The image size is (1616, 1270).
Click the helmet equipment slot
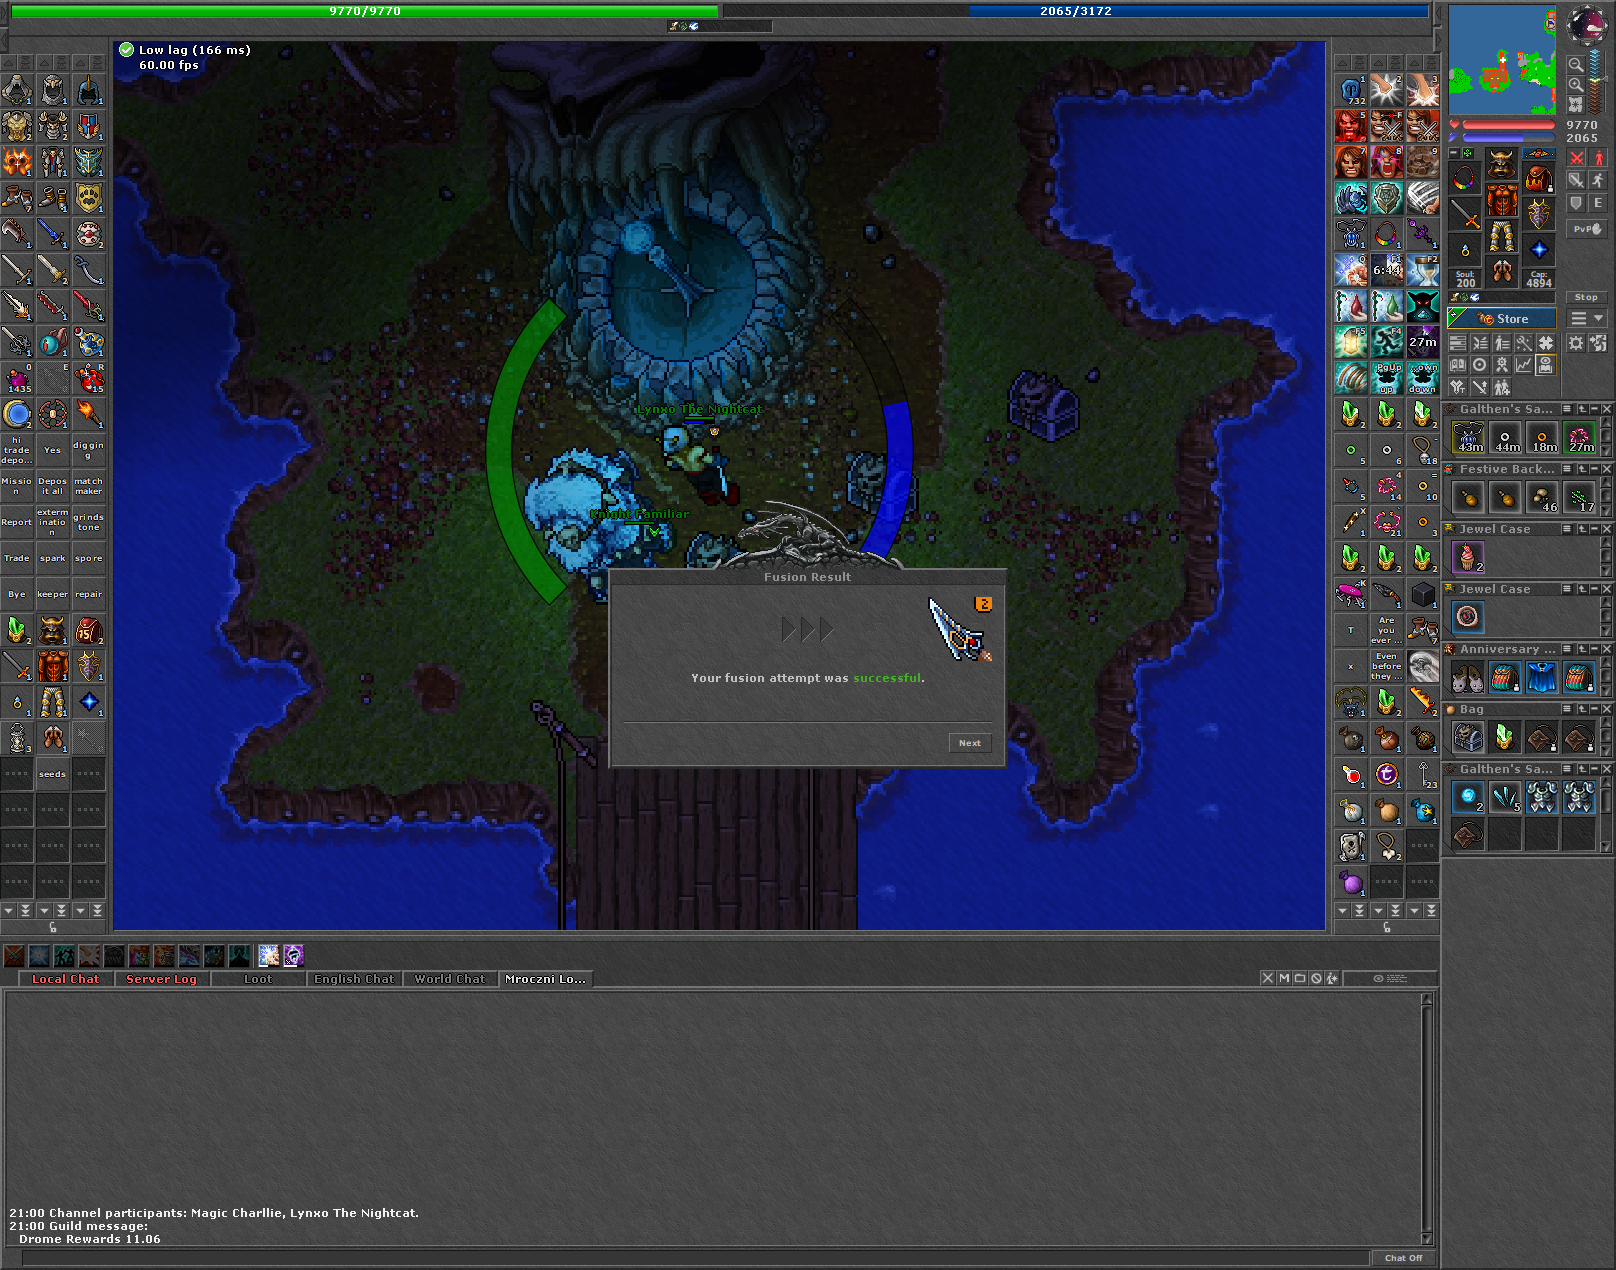(x=1502, y=164)
